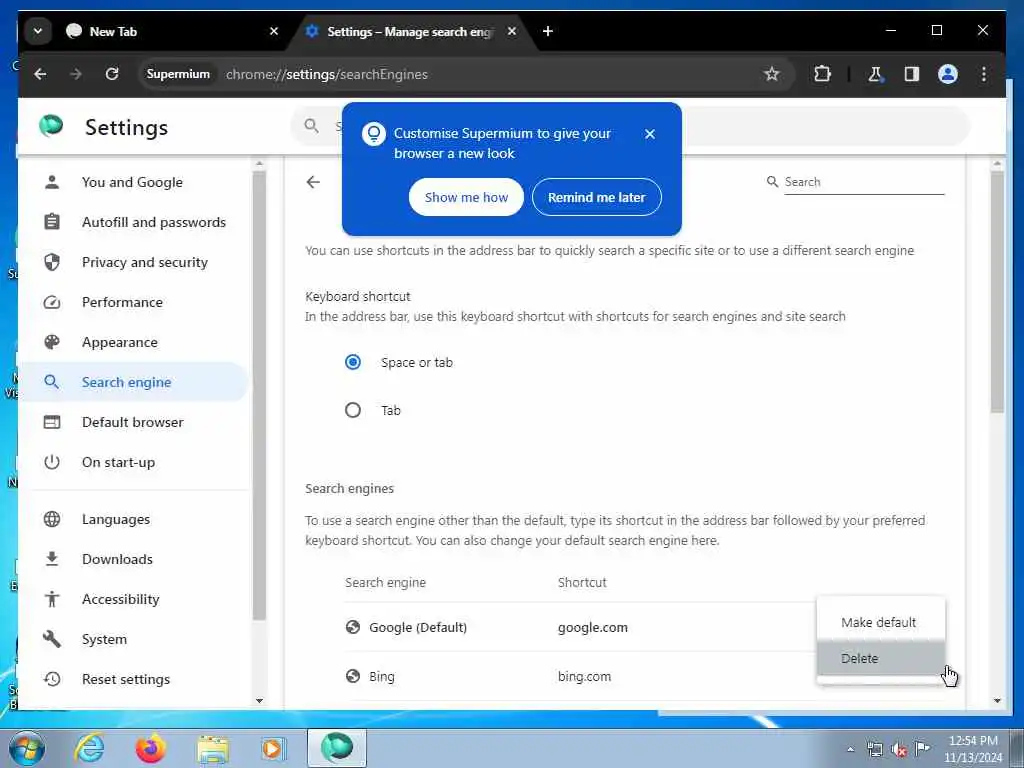Open the Action Center flag icon
Image resolution: width=1024 pixels, height=768 pixels.
(922, 748)
